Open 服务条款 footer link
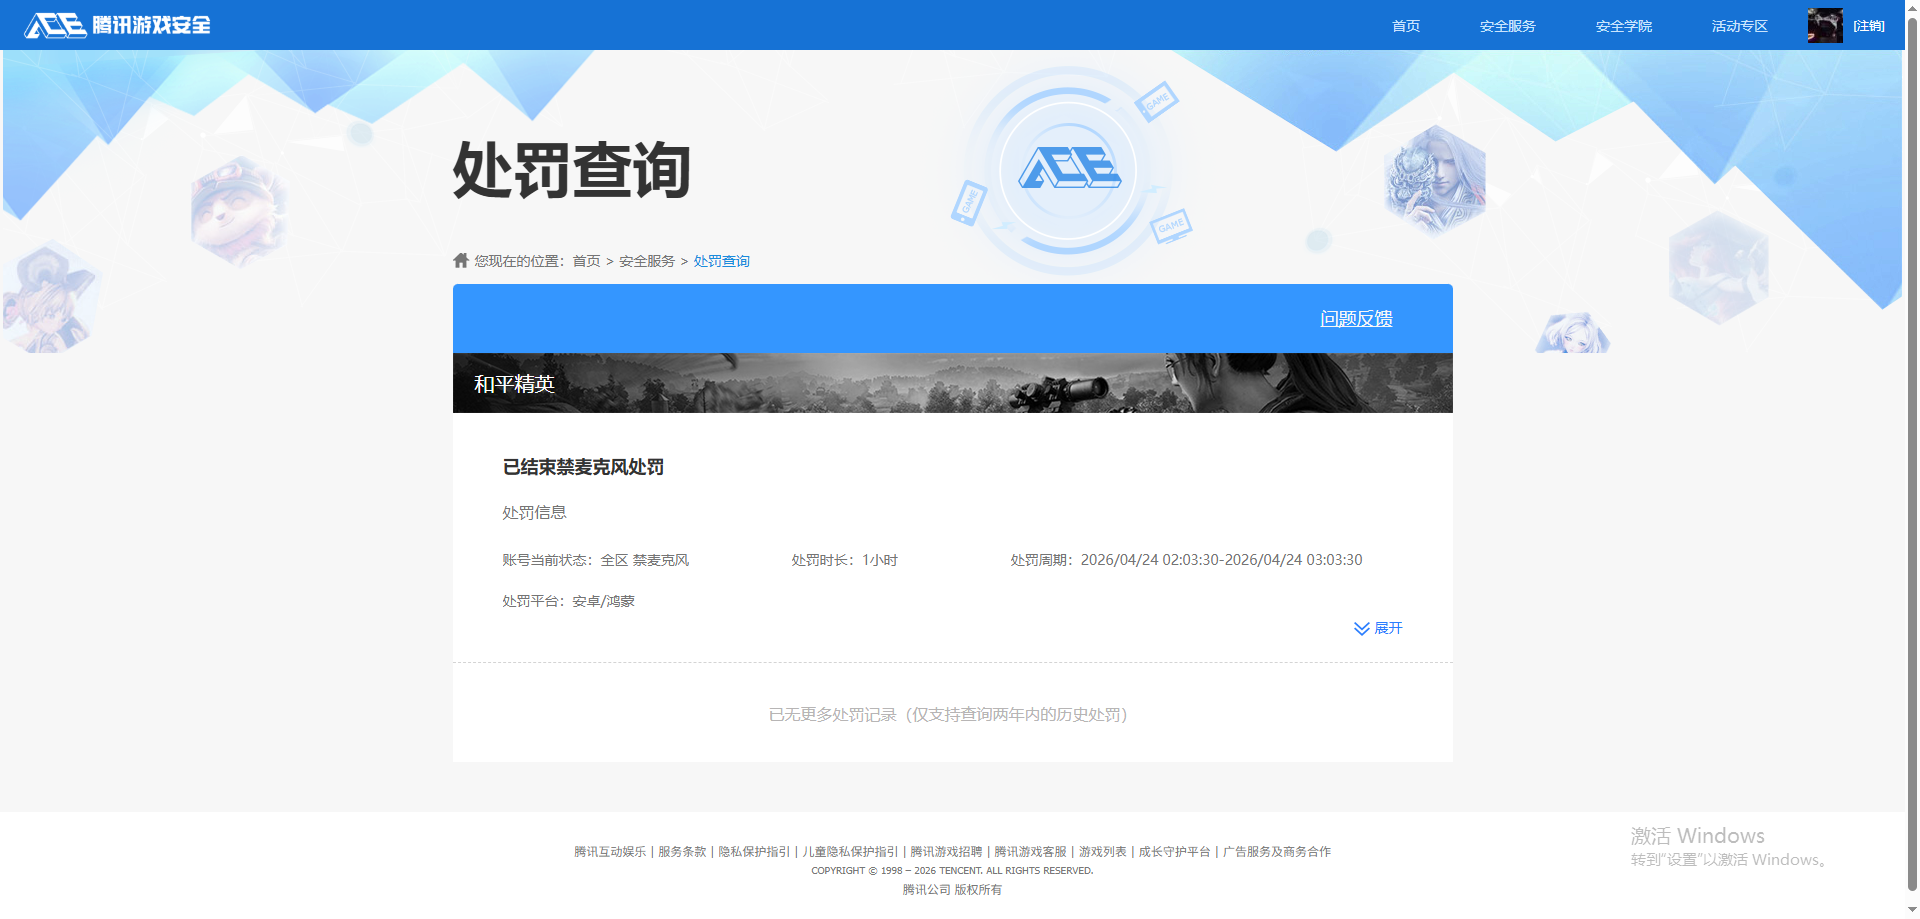Screen dimensions: 1920x919 tap(682, 852)
